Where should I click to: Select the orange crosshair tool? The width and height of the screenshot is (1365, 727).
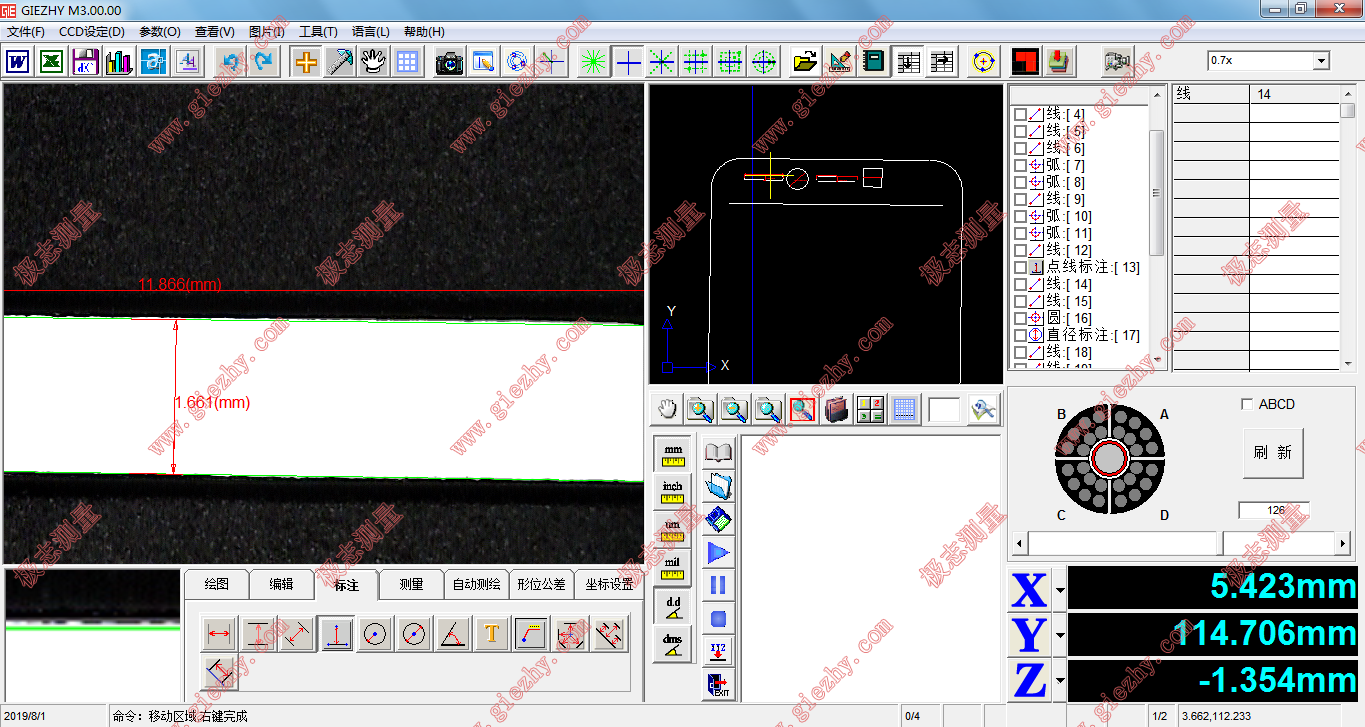[306, 62]
